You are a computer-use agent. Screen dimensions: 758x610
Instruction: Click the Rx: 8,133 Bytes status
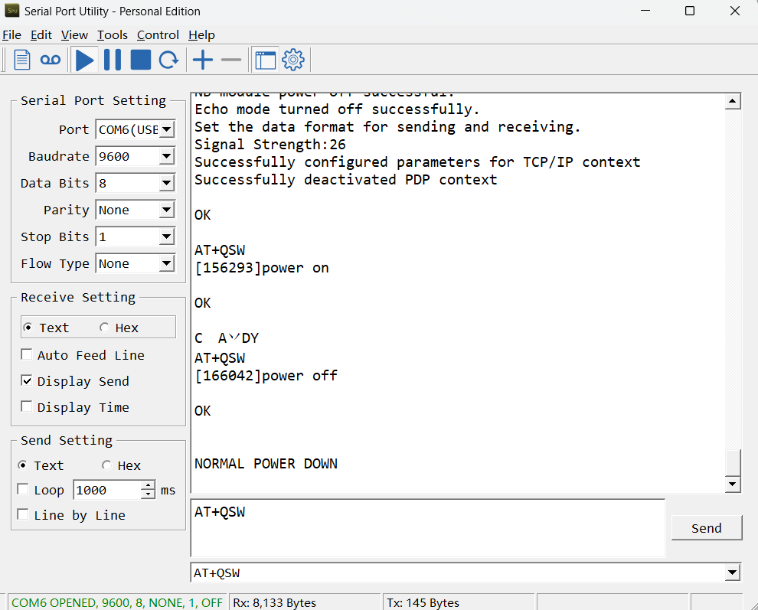point(275,603)
